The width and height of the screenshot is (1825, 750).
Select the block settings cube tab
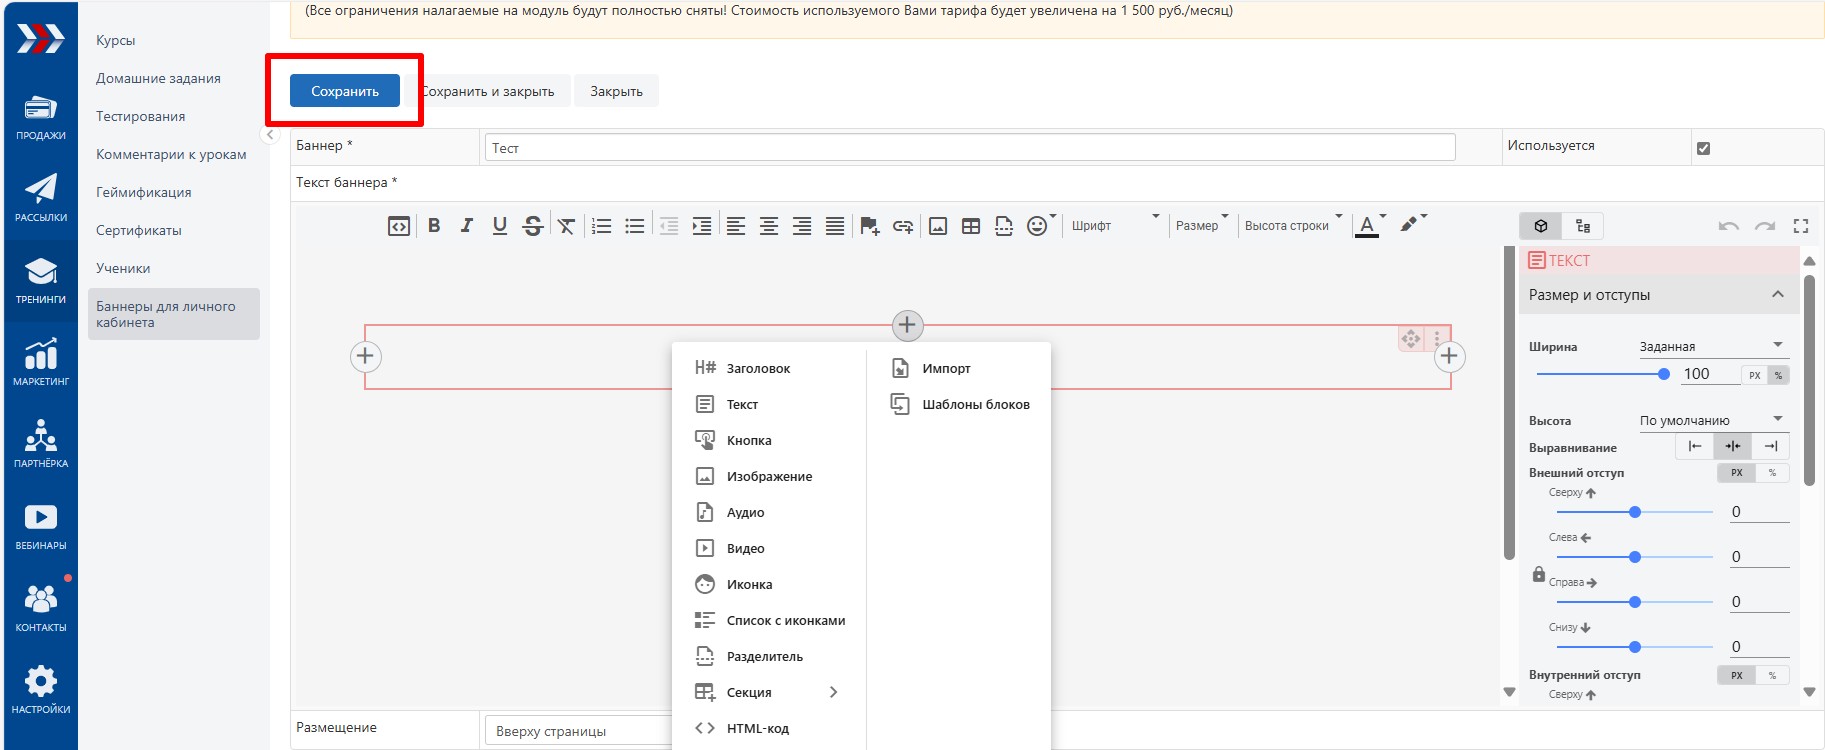(1541, 226)
